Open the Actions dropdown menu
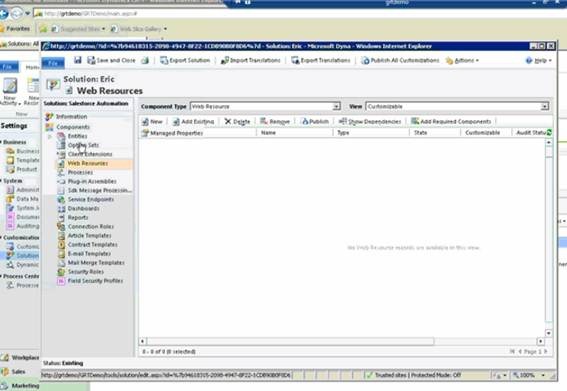The image size is (567, 391). coord(462,61)
